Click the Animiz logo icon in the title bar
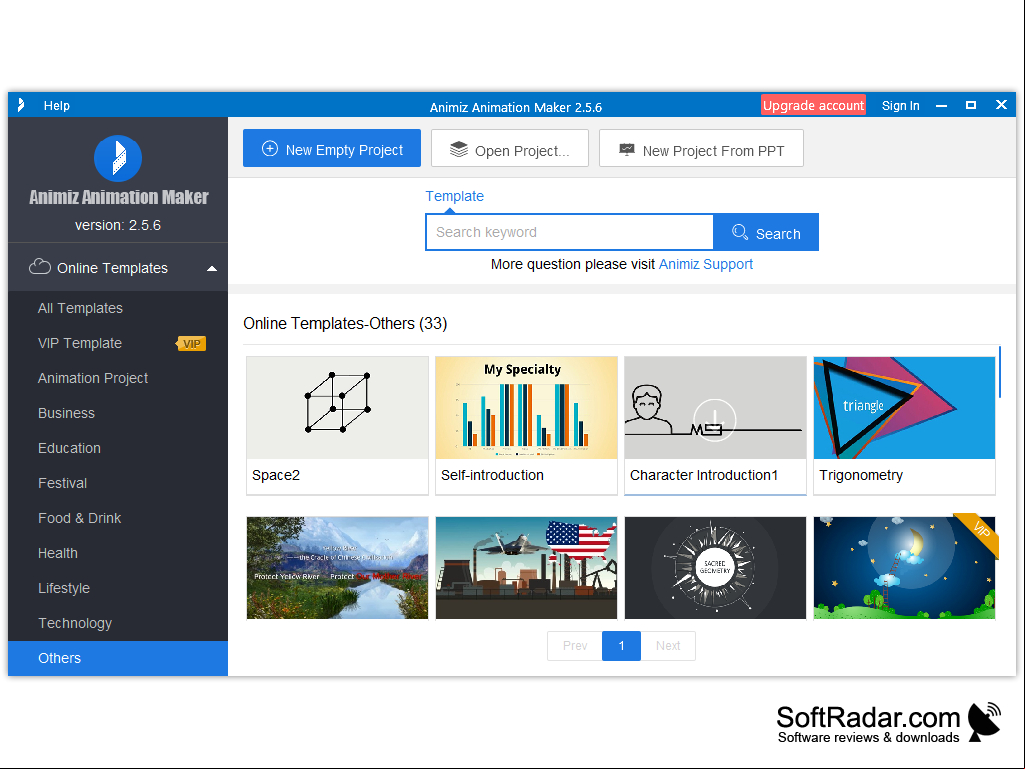This screenshot has height=769, width=1025. [21, 105]
